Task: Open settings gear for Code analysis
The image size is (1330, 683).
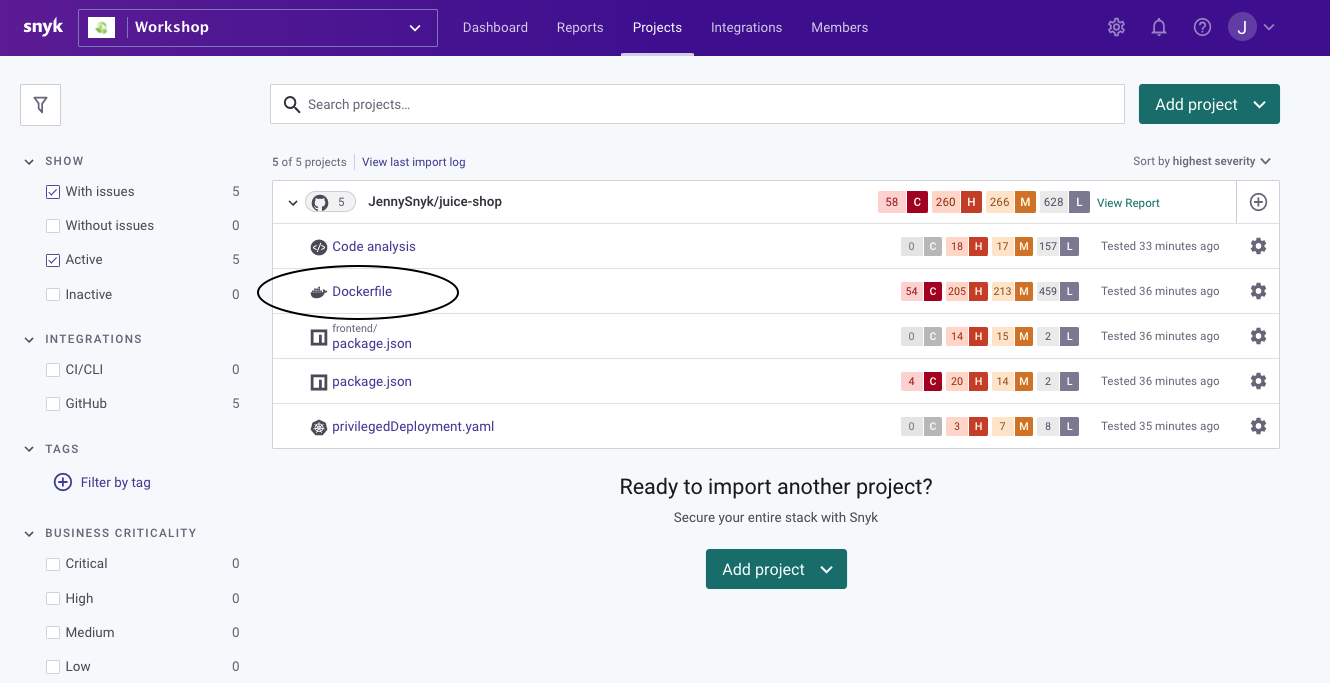Action: (x=1258, y=246)
